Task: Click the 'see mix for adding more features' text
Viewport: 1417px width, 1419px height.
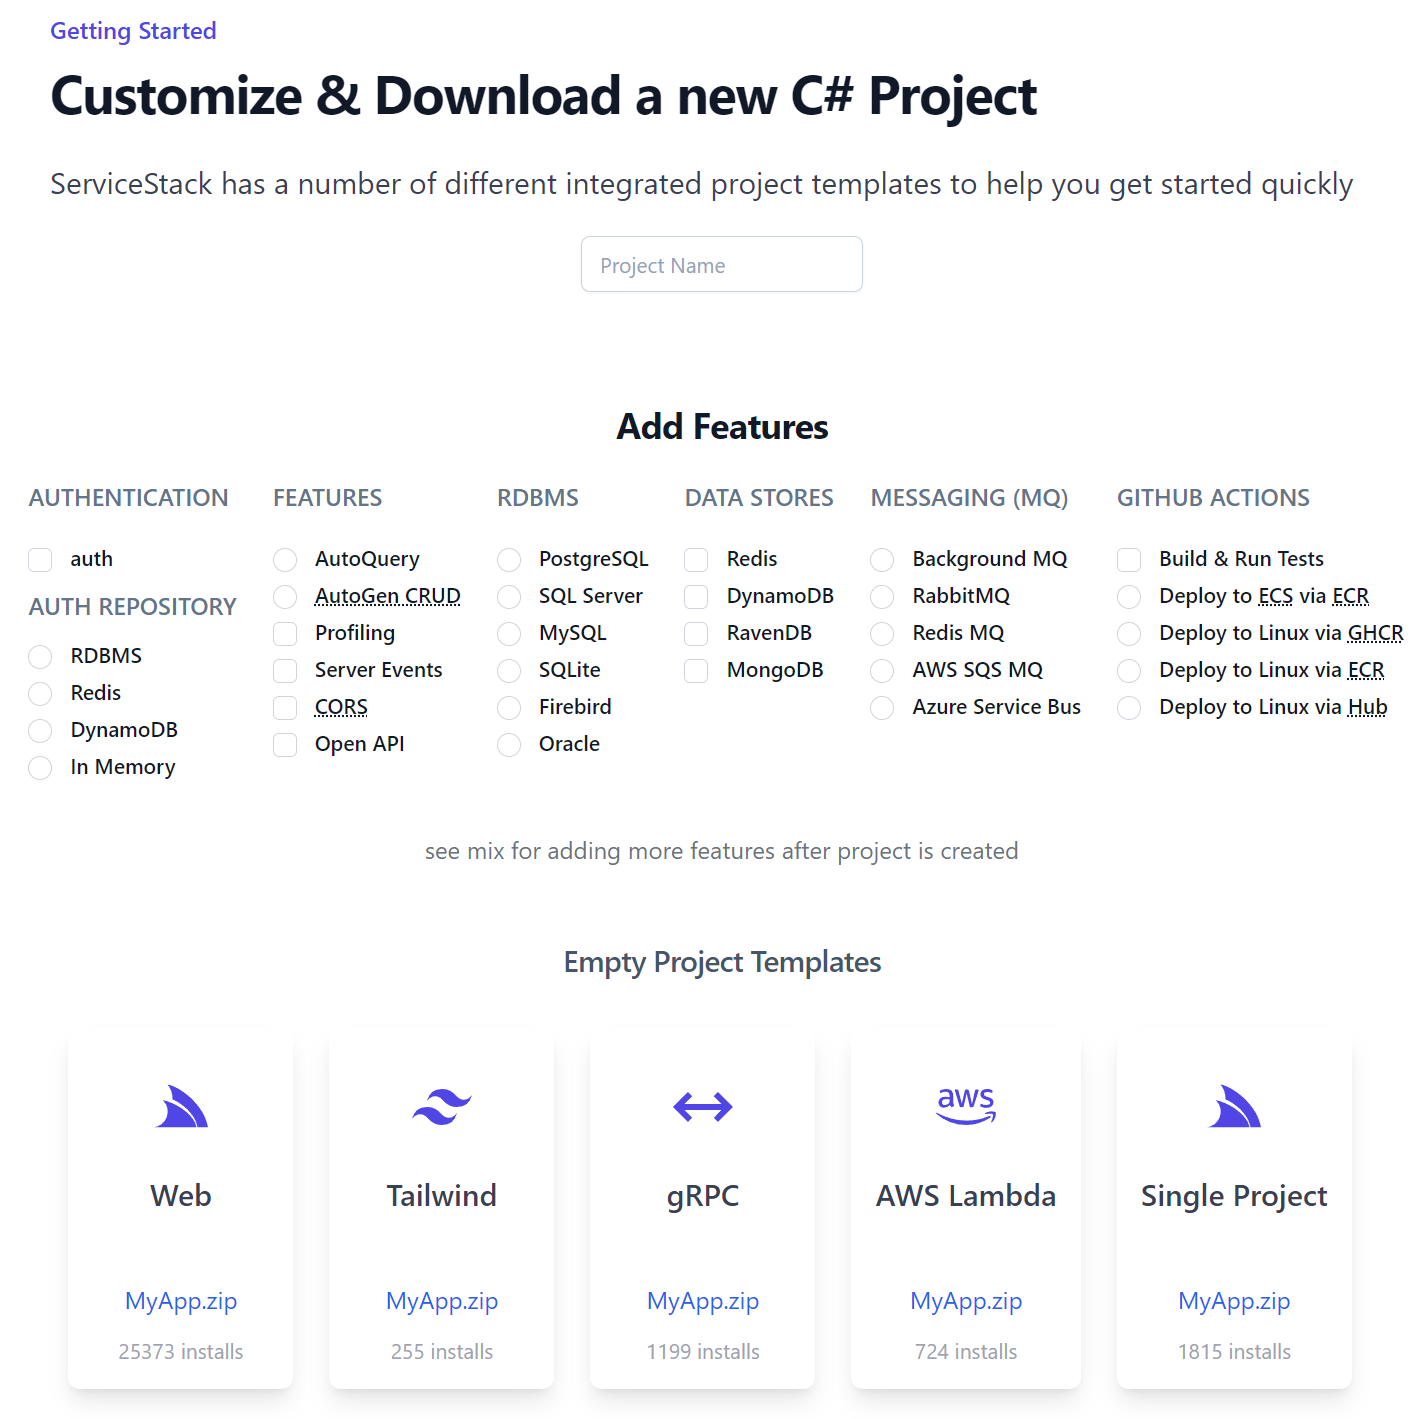Action: (x=722, y=851)
